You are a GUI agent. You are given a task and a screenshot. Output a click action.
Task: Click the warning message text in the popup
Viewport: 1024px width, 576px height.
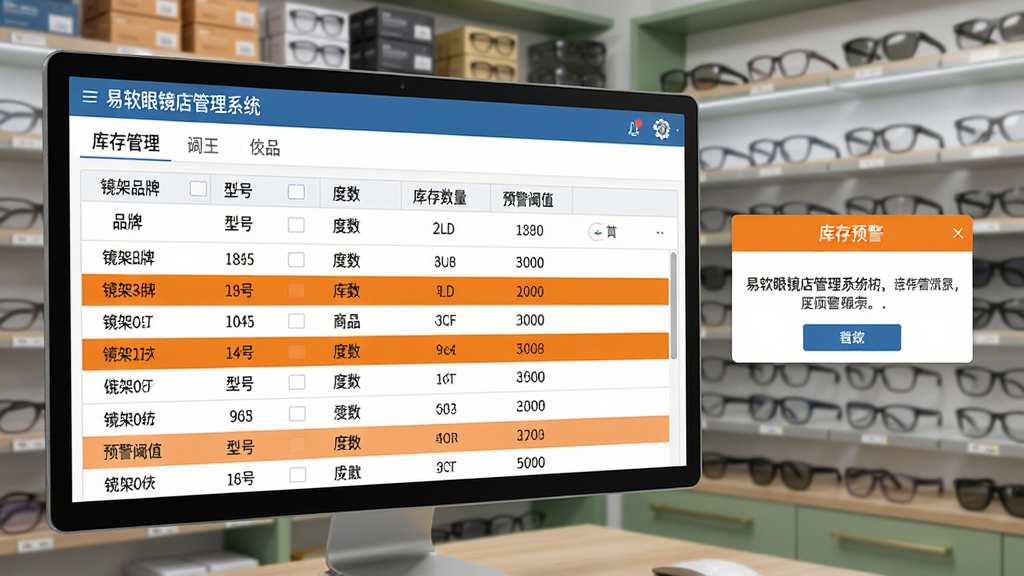point(852,293)
